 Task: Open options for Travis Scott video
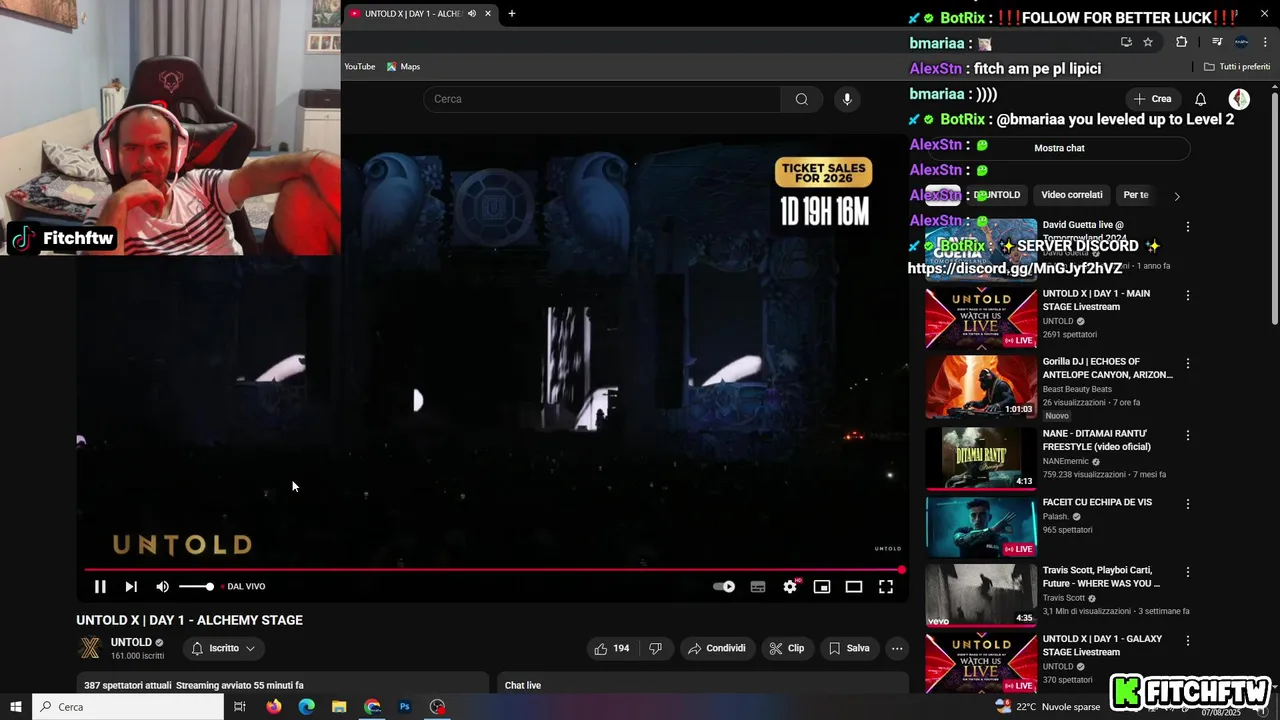pos(1188,573)
